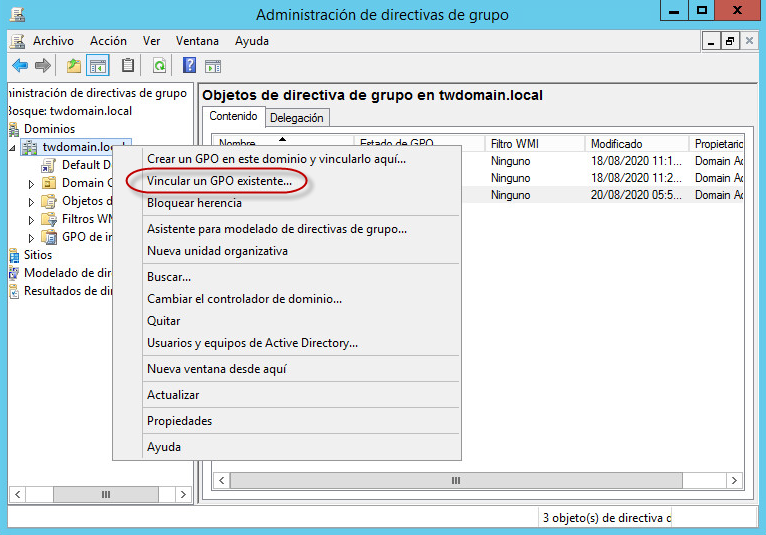The width and height of the screenshot is (766, 535).
Task: Click the Back arrow toolbar icon
Action: point(20,66)
